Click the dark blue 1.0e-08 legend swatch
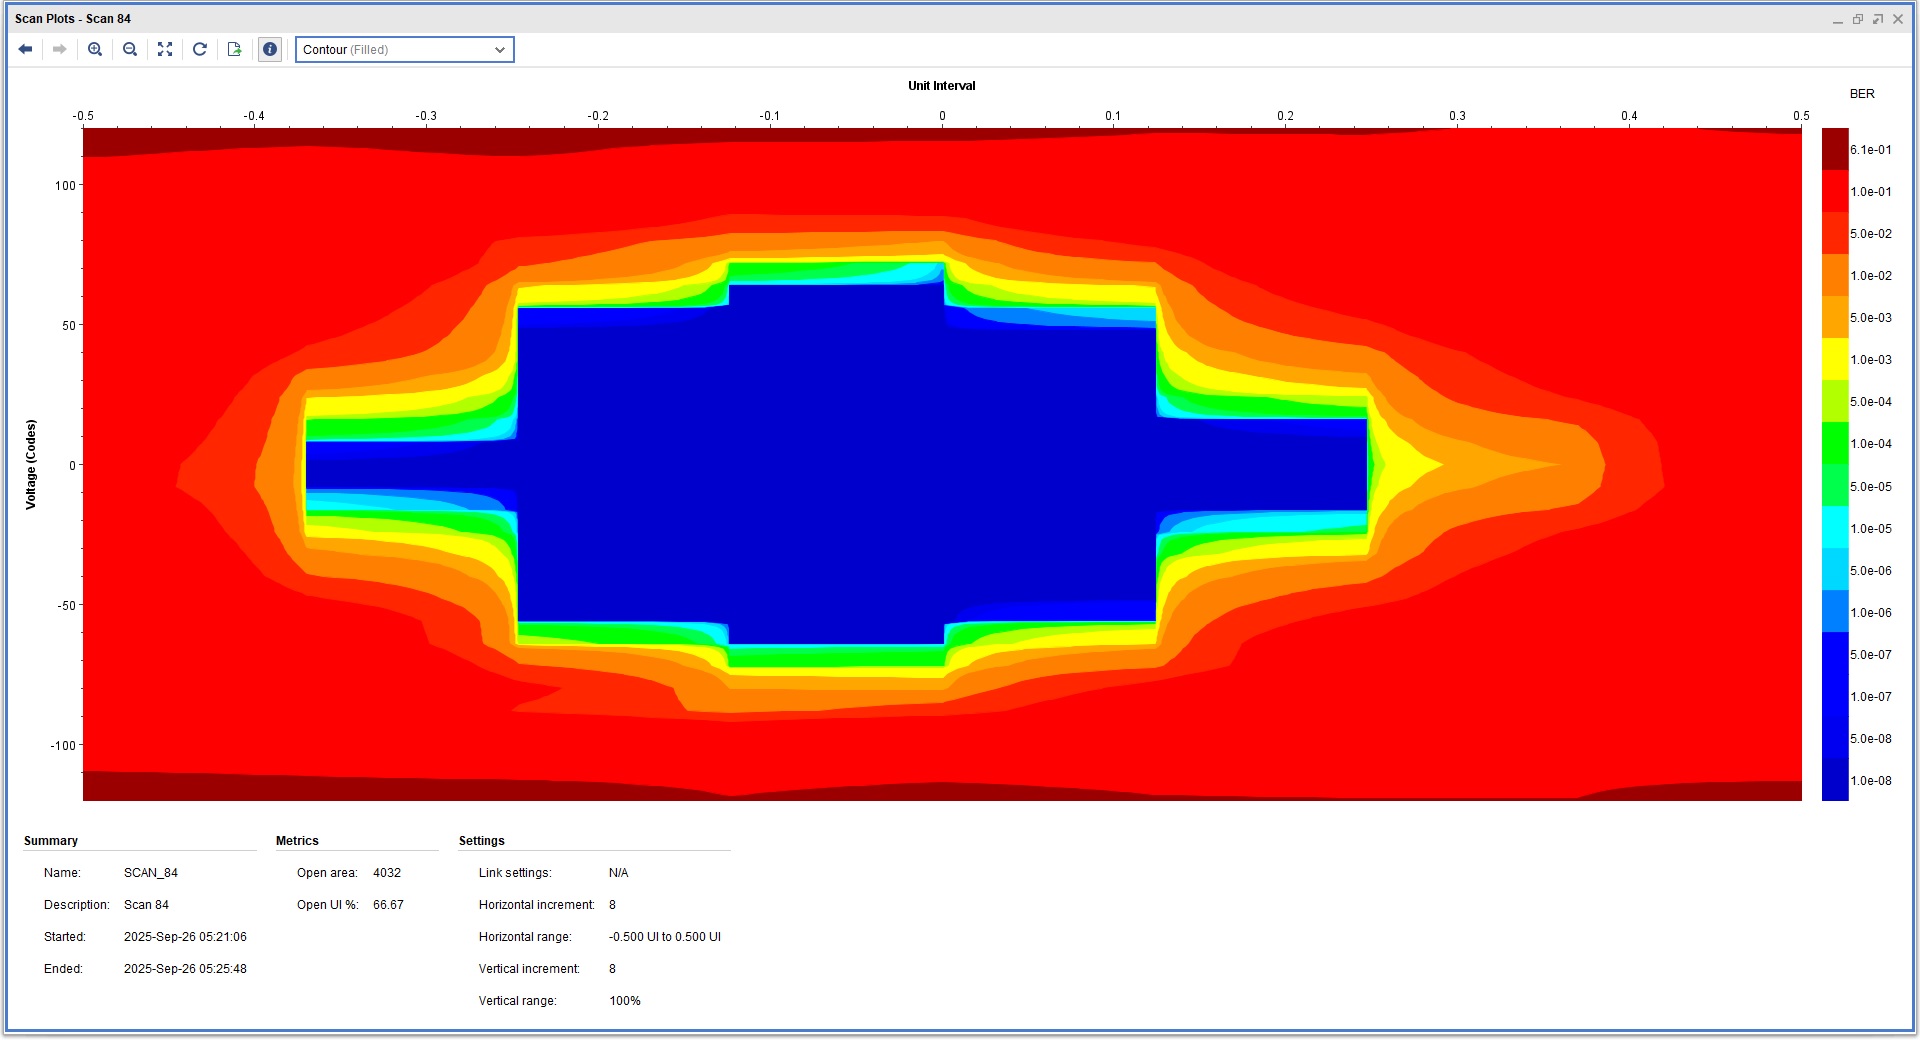Viewport: 1920px width, 1040px height. tap(1835, 781)
